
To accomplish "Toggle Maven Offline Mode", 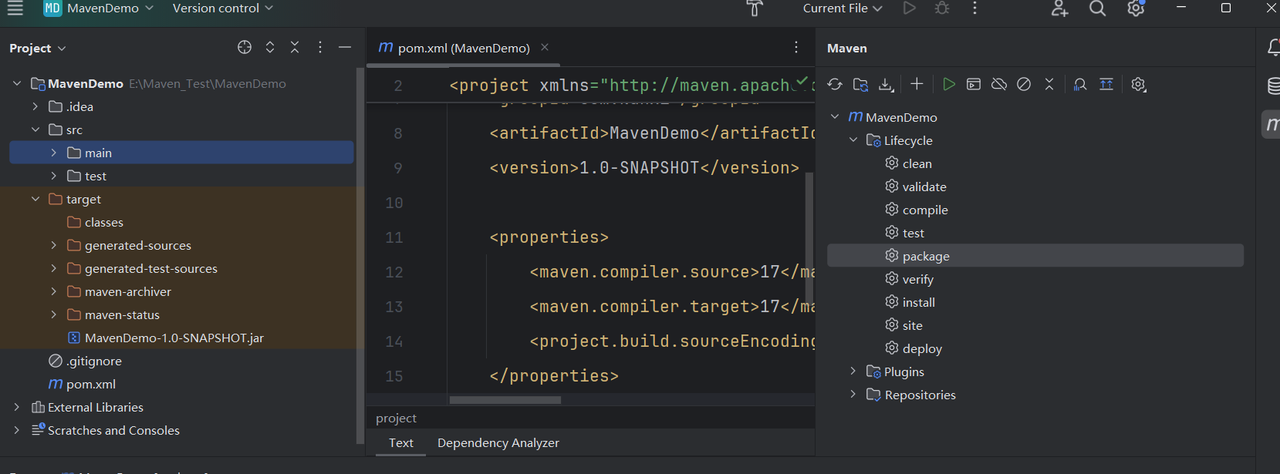I will 999,85.
